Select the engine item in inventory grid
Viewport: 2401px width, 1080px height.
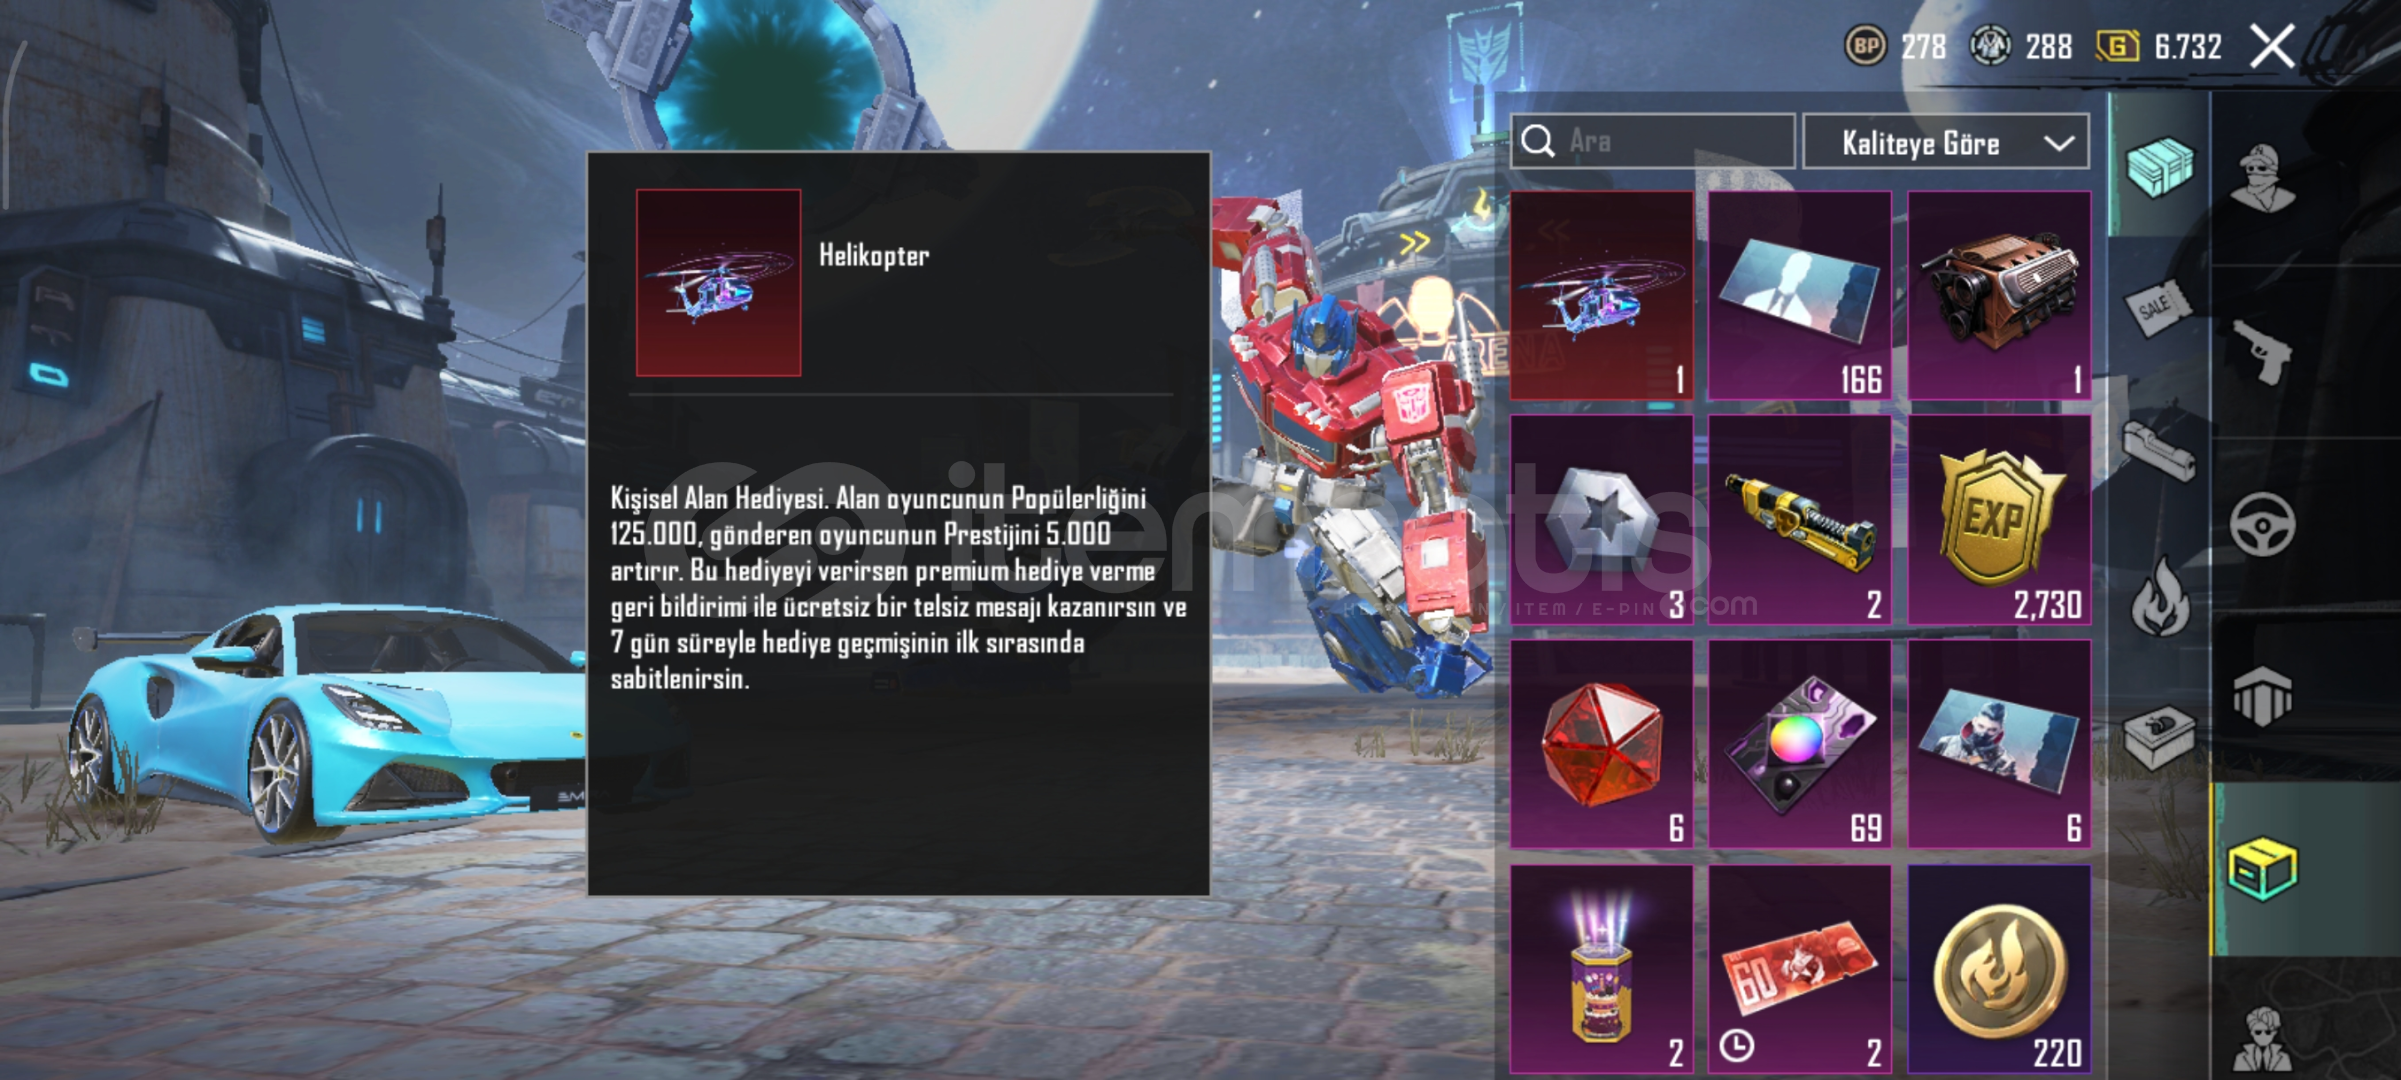(x=1999, y=296)
